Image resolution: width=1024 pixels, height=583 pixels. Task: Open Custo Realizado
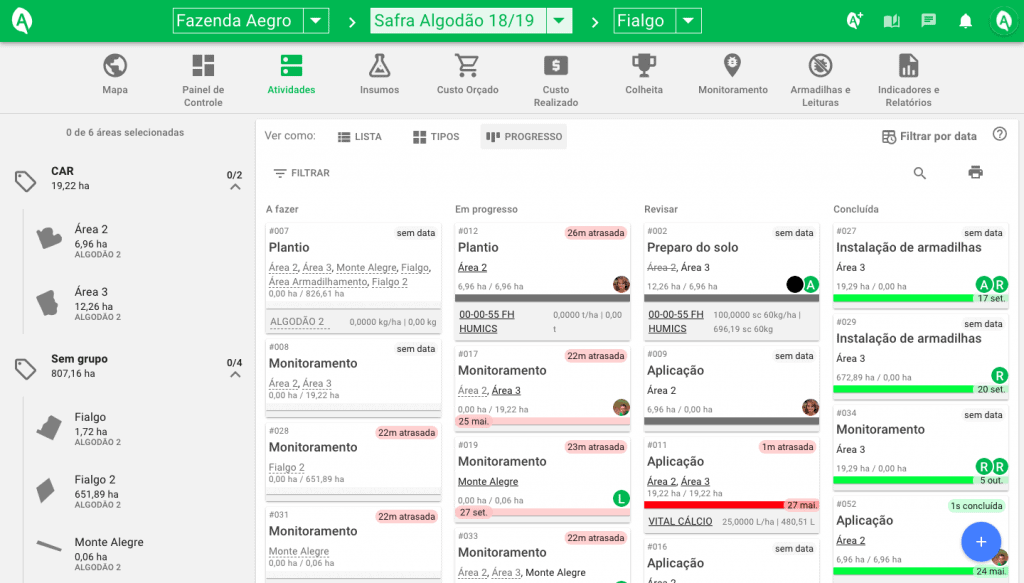(555, 75)
